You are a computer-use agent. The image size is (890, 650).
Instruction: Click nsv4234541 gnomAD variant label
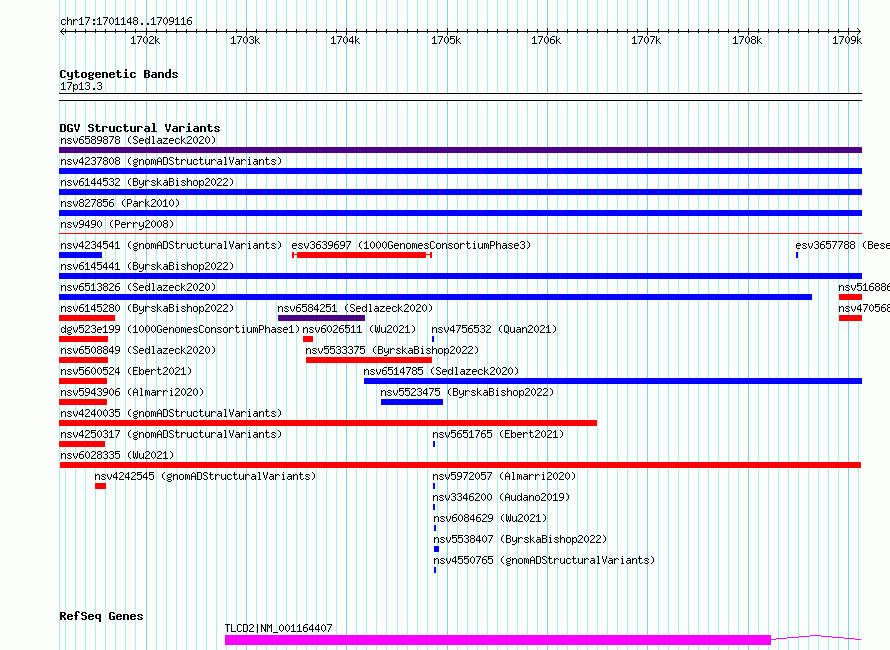171,245
